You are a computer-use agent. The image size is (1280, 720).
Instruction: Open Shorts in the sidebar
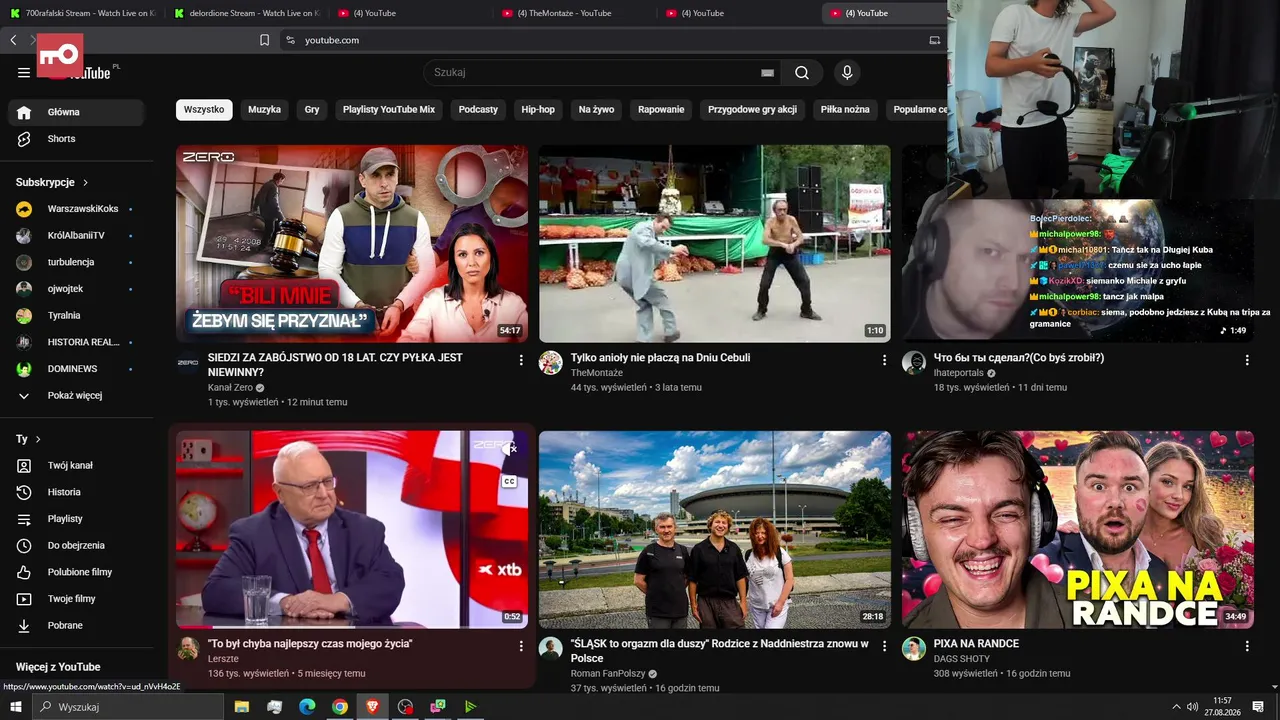click(x=76, y=139)
